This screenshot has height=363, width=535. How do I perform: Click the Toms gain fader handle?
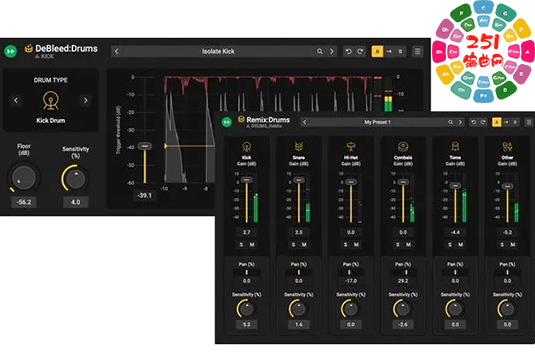(455, 186)
